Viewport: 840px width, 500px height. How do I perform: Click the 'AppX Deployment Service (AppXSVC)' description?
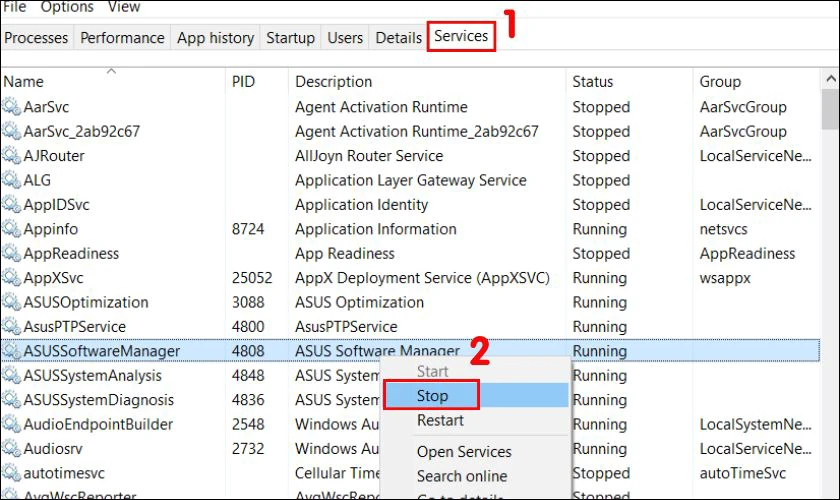[x=422, y=278]
